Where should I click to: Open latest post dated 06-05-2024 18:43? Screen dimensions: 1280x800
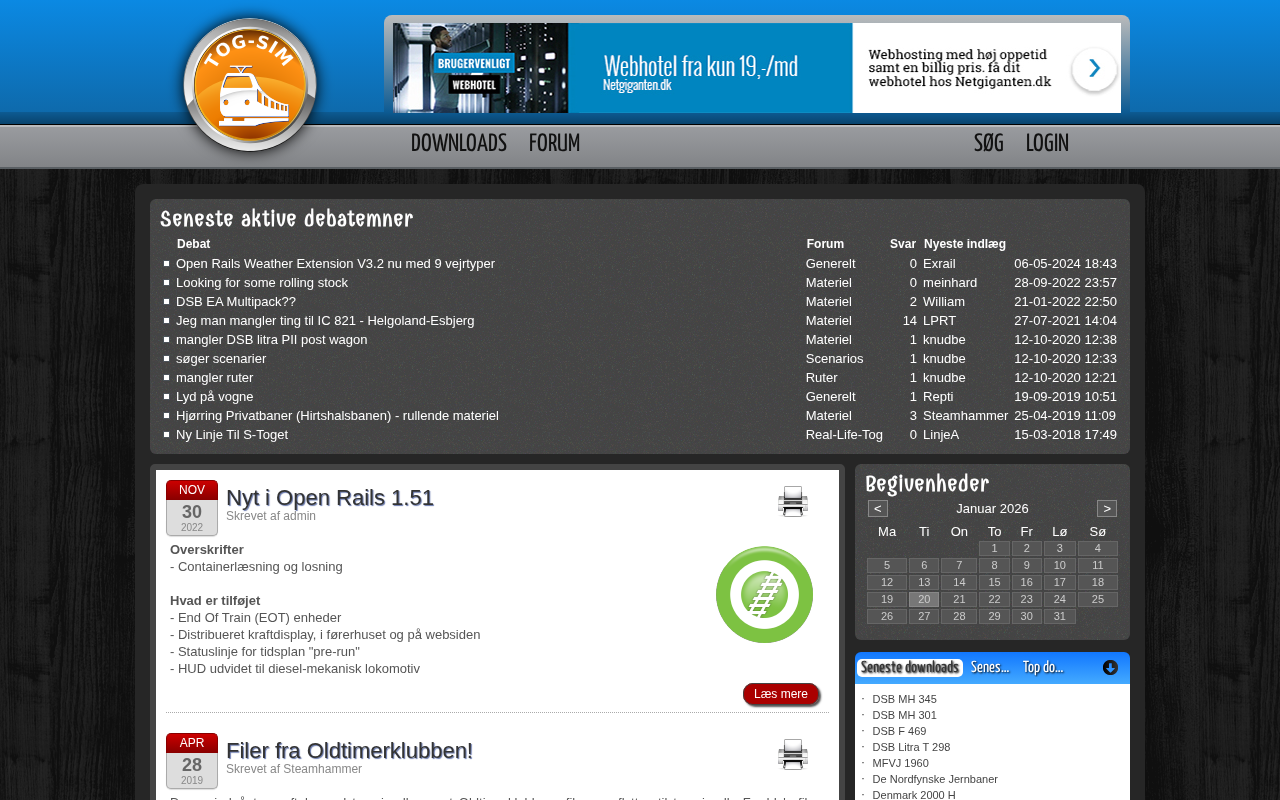(x=1065, y=264)
